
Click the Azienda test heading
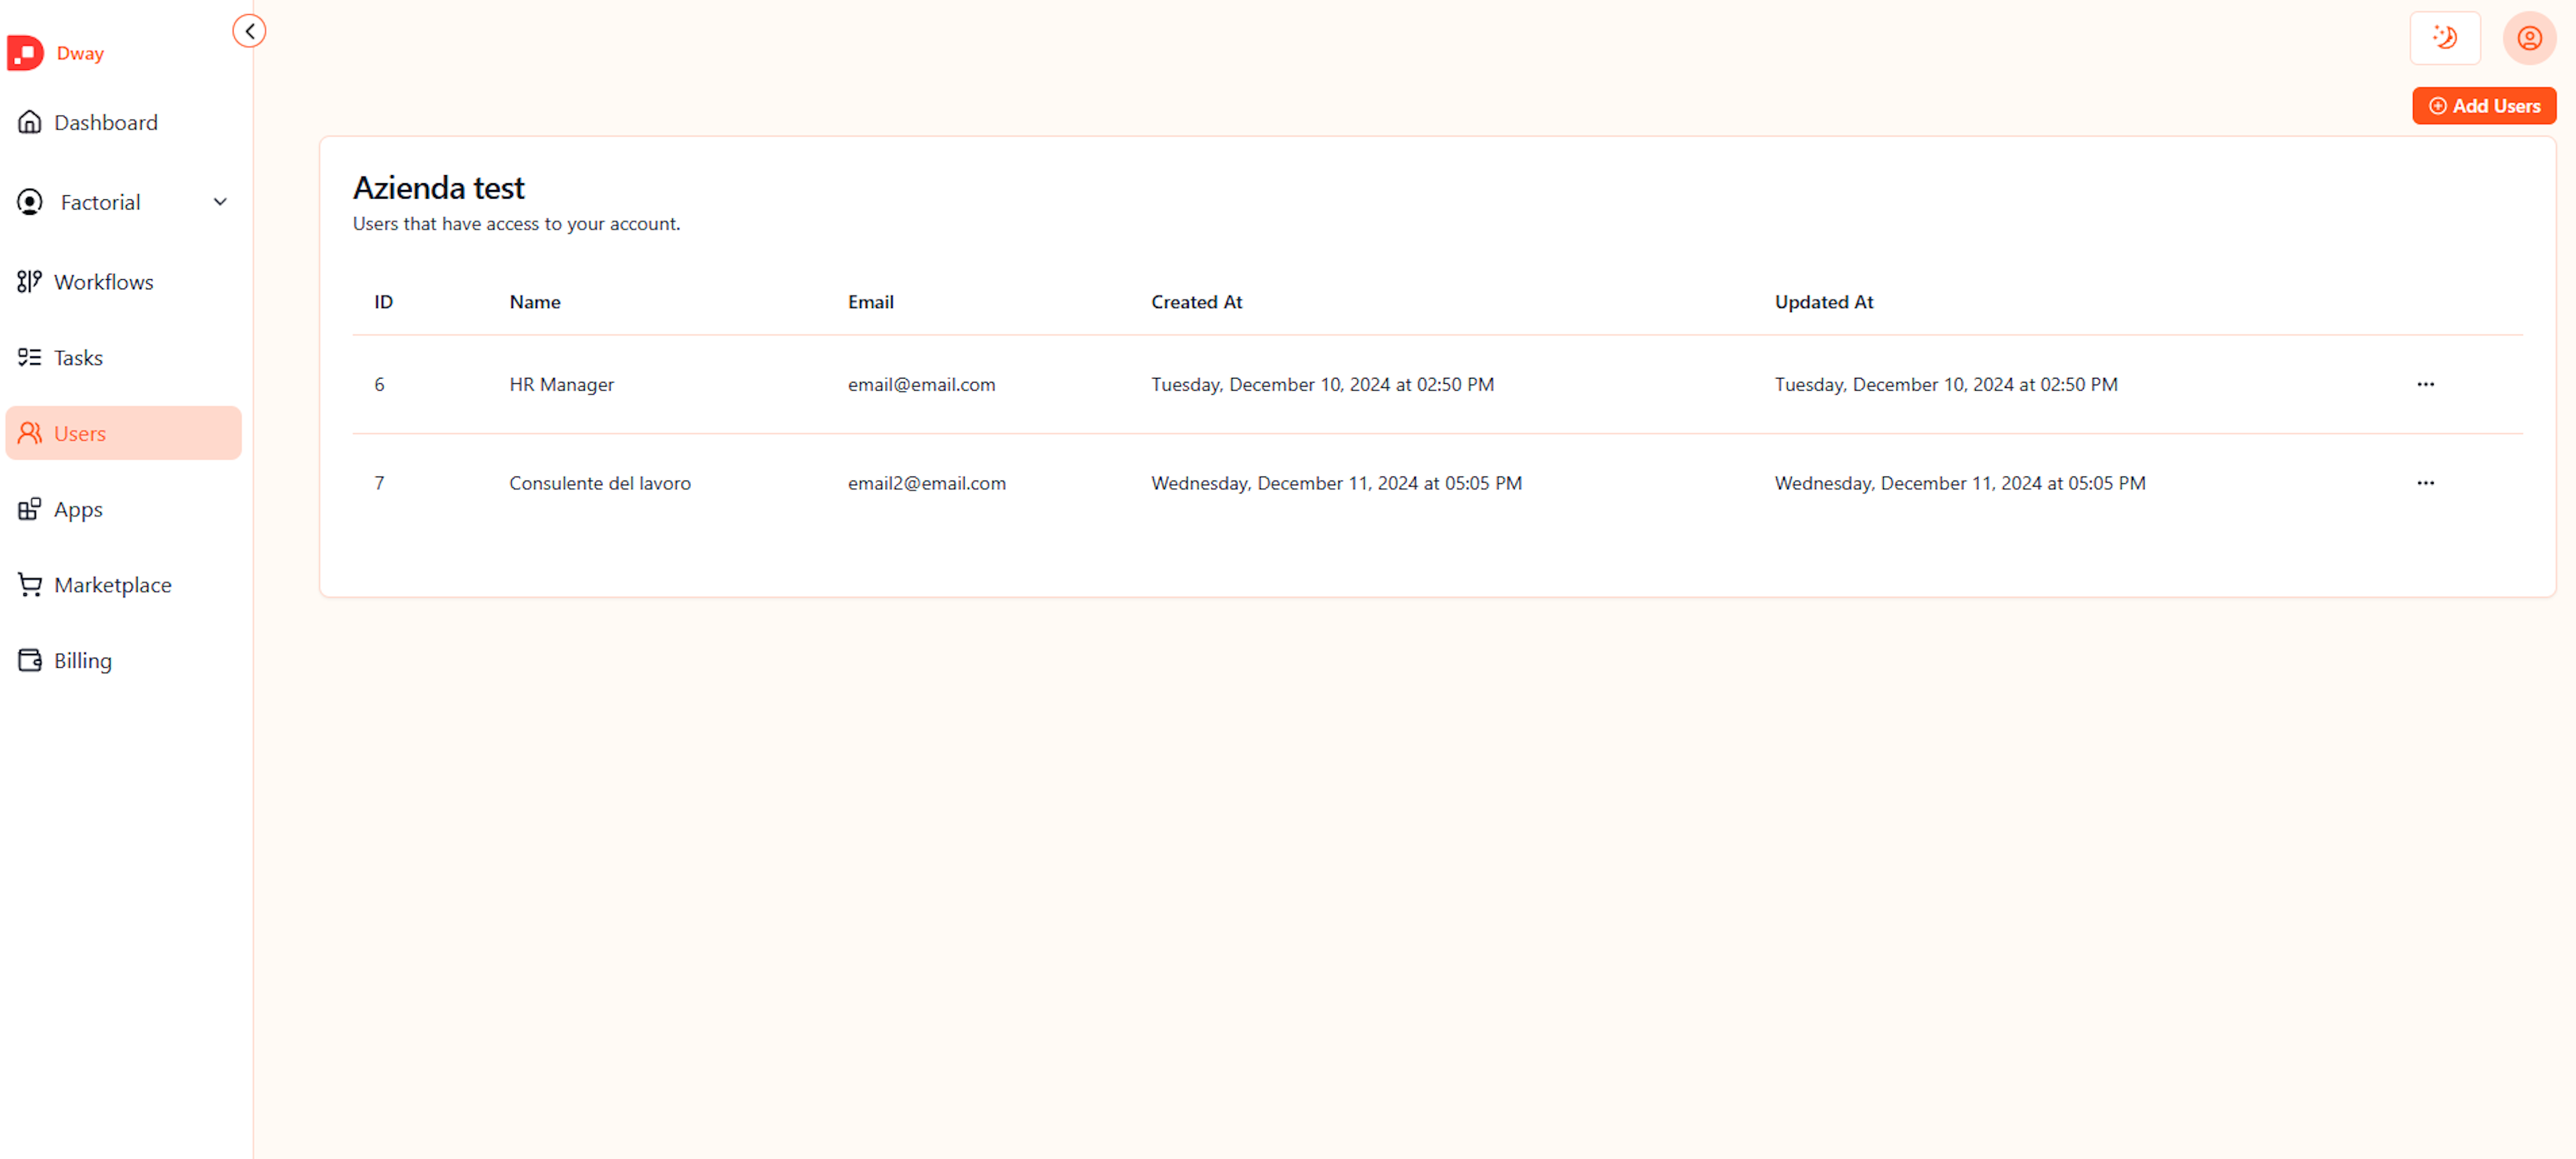[438, 188]
